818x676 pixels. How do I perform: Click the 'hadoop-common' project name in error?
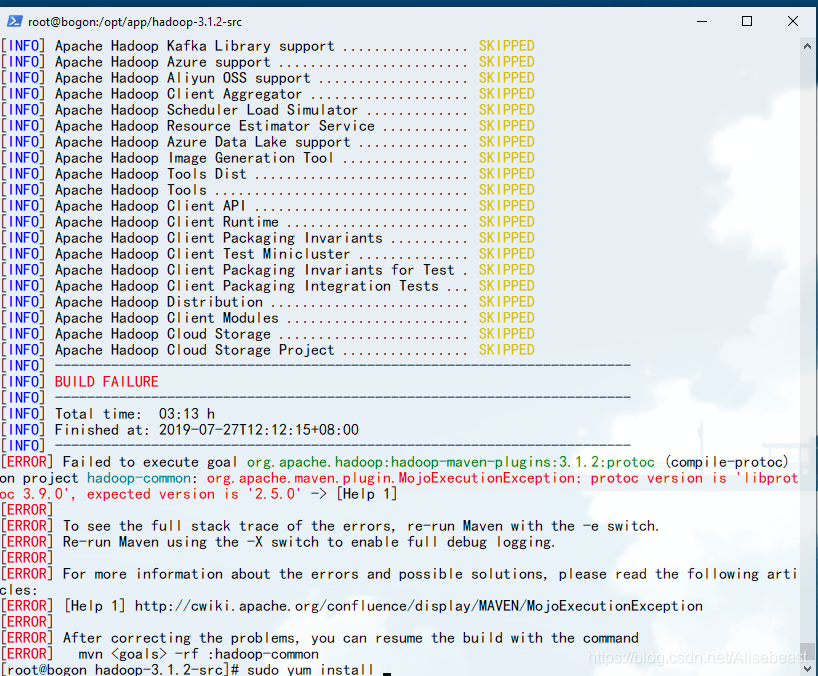(x=139, y=478)
